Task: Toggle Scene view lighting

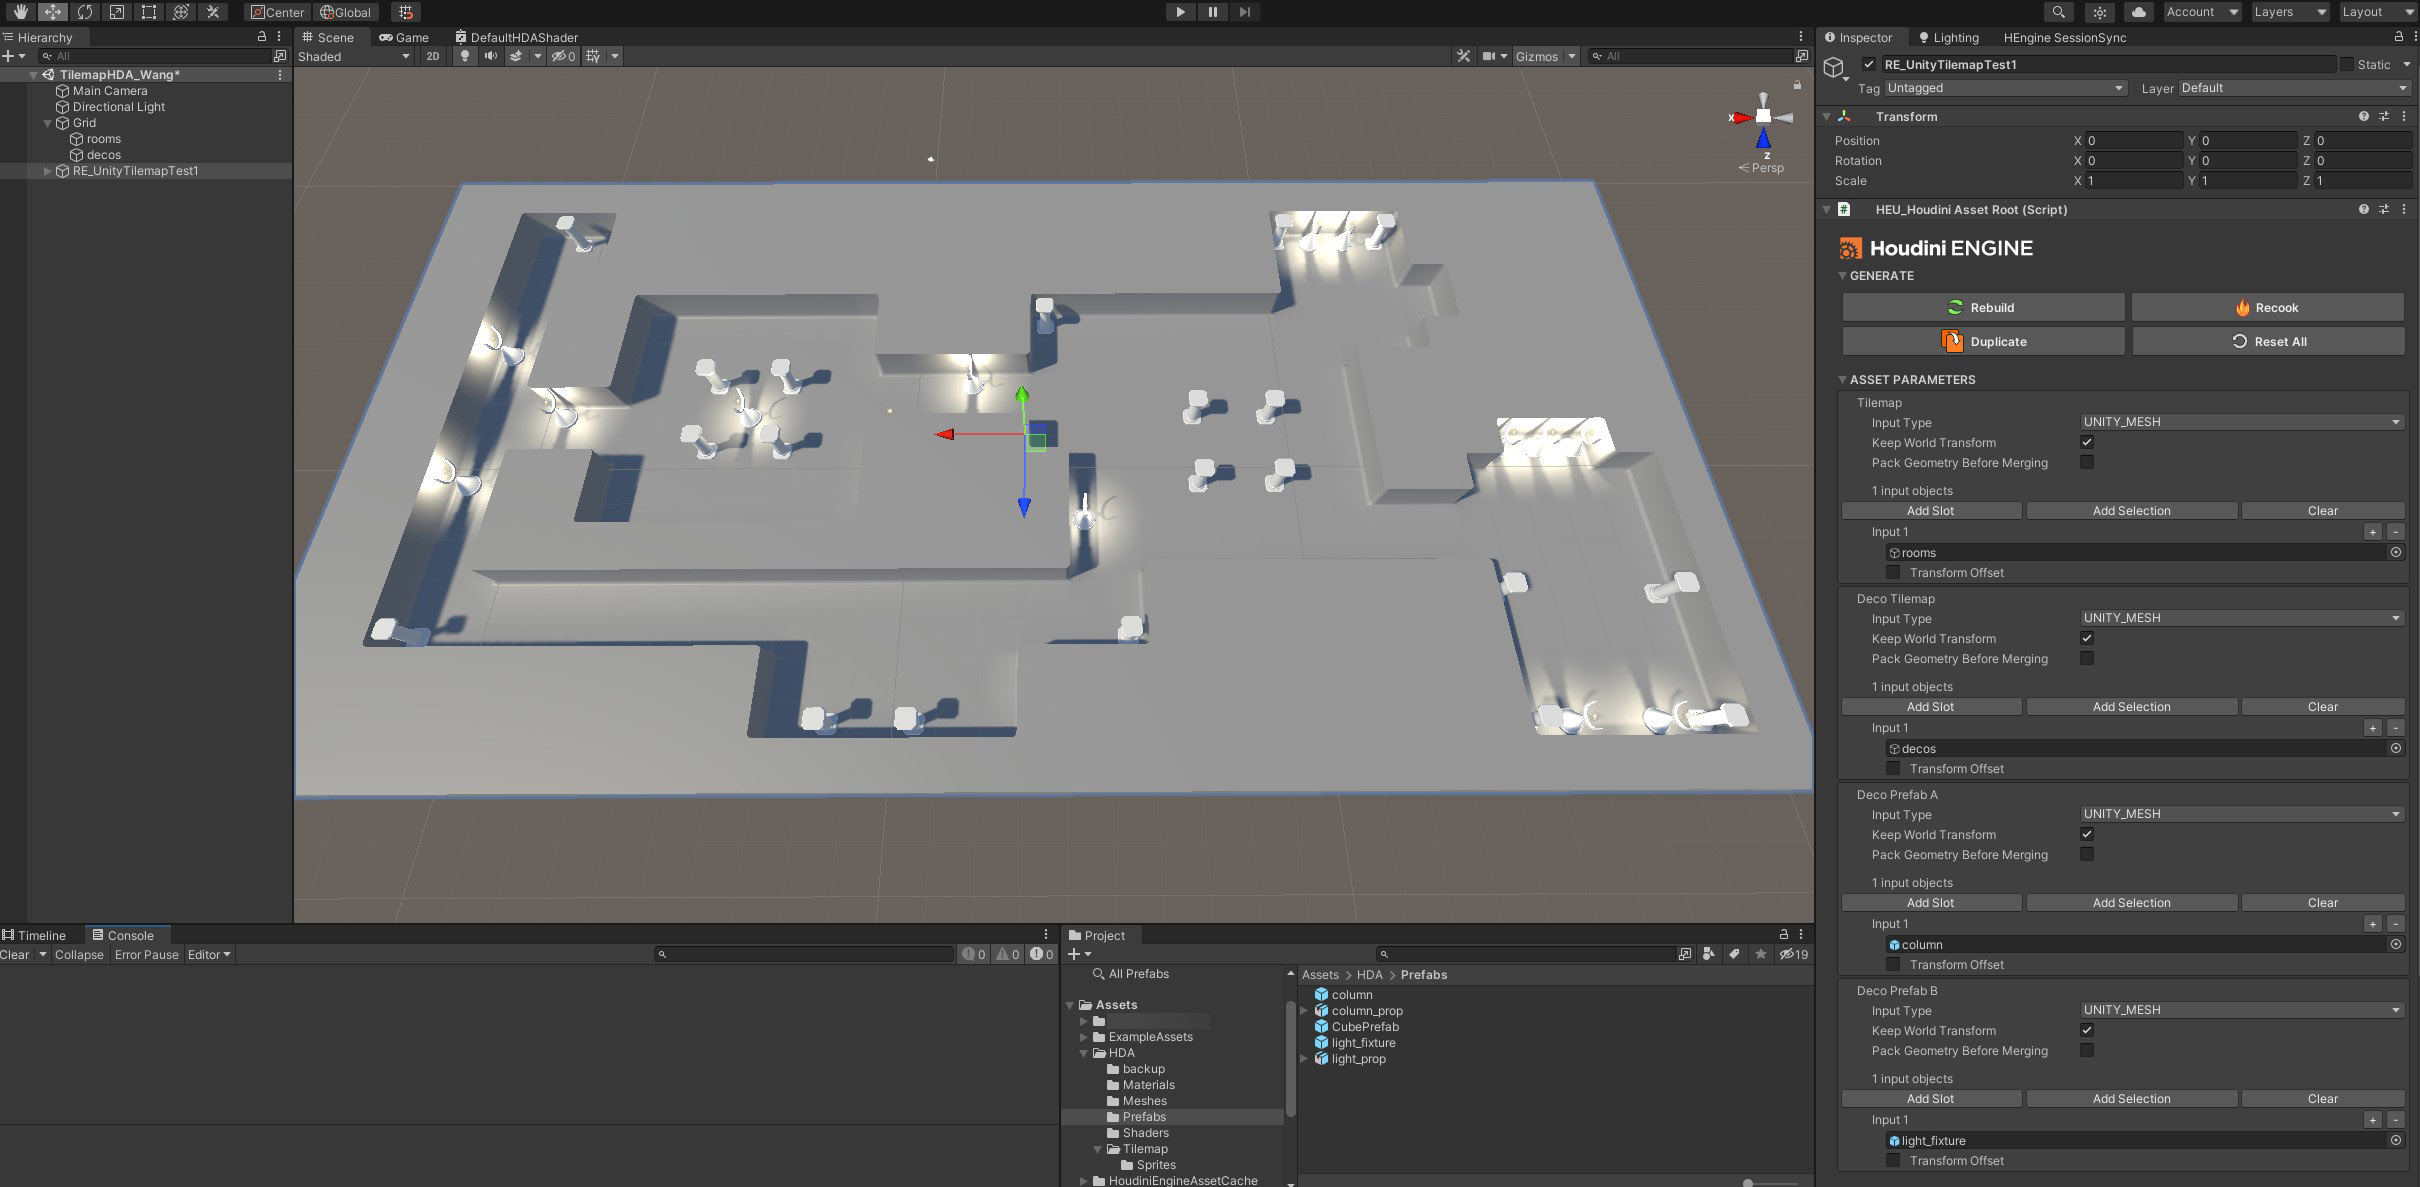Action: point(464,56)
